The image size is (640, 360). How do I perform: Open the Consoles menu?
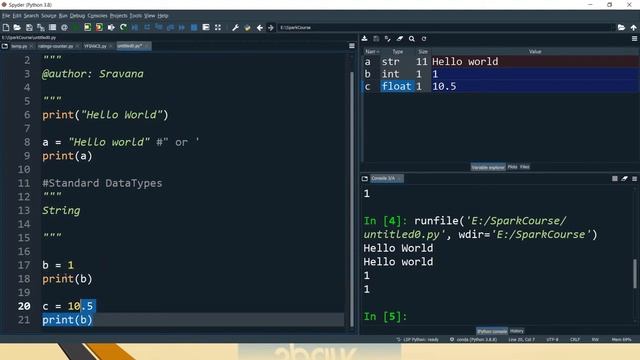[97, 16]
